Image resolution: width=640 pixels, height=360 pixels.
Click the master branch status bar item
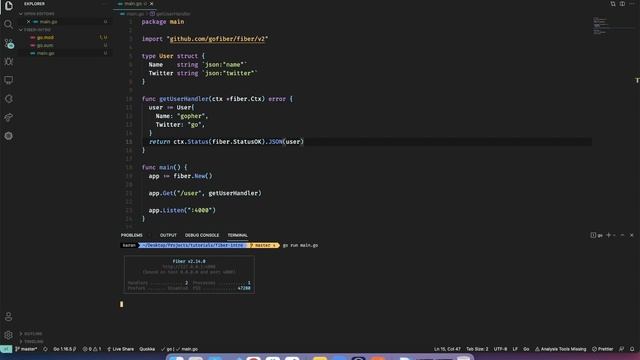click(x=26, y=349)
